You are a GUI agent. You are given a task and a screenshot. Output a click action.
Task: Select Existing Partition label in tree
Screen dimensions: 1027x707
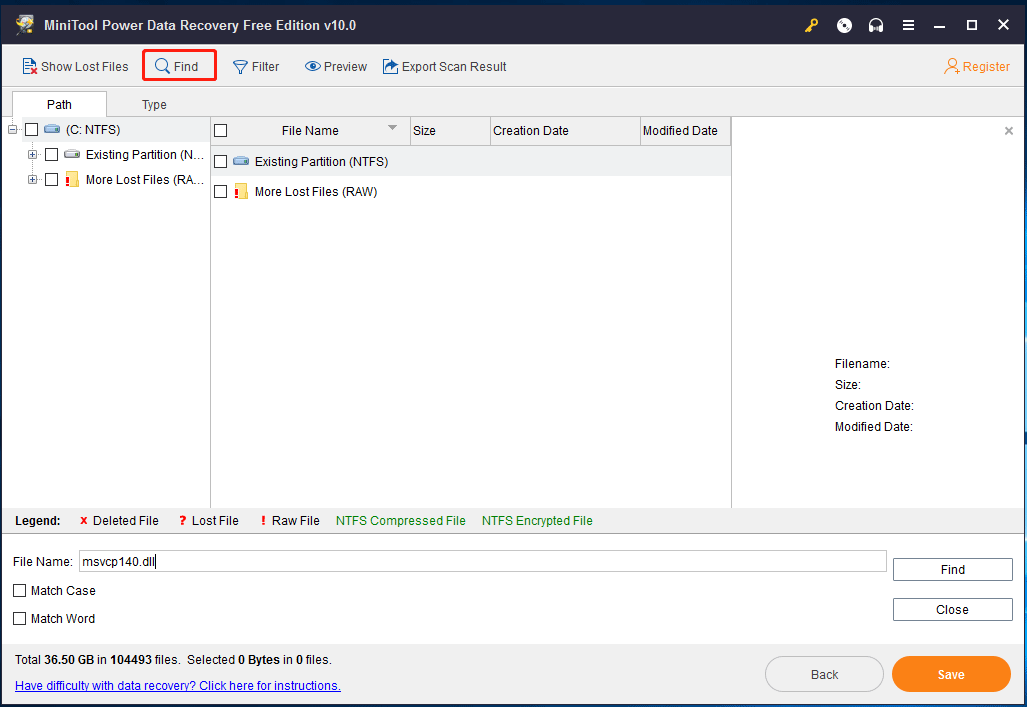coord(145,155)
